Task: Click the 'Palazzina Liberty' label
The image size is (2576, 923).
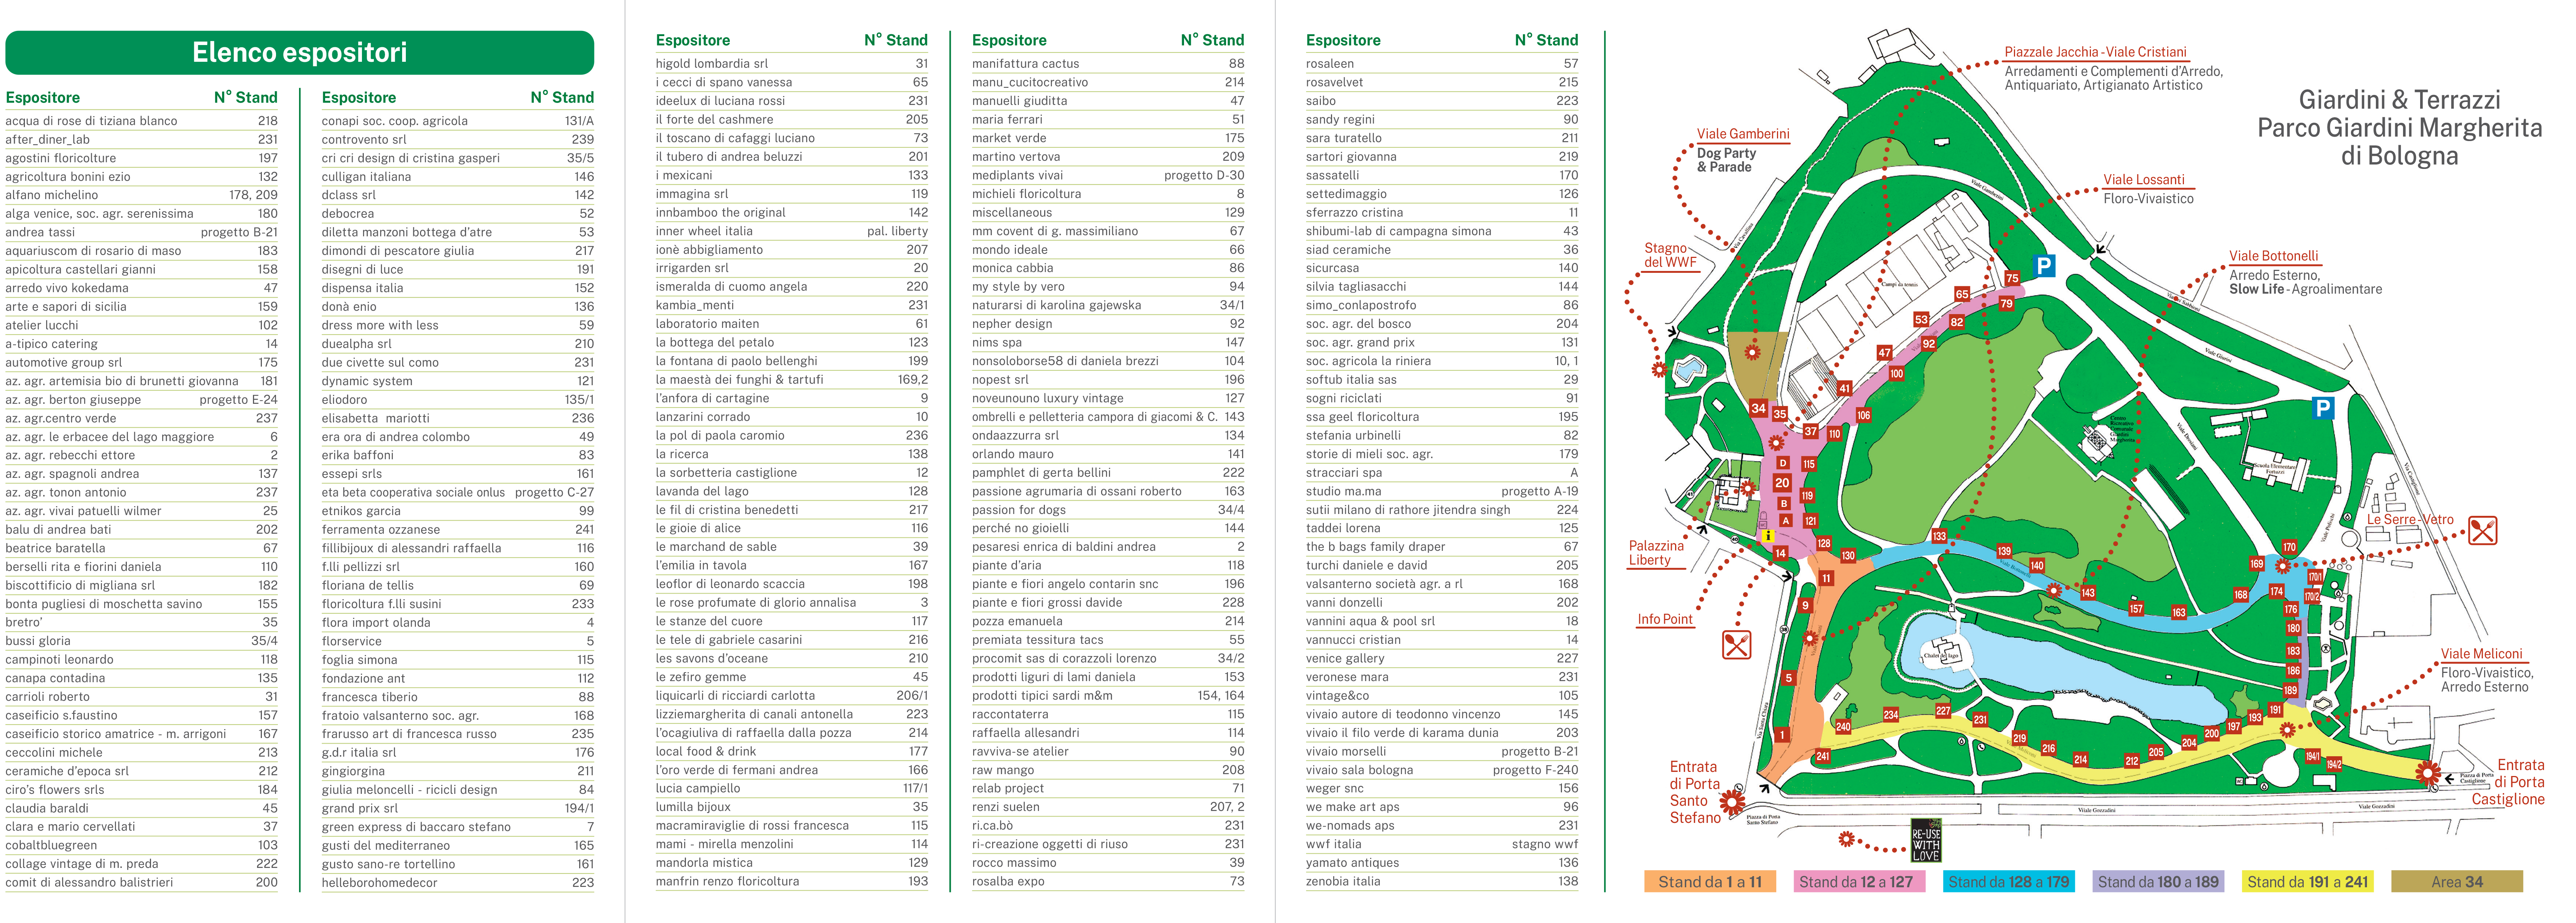Action: point(1656,553)
